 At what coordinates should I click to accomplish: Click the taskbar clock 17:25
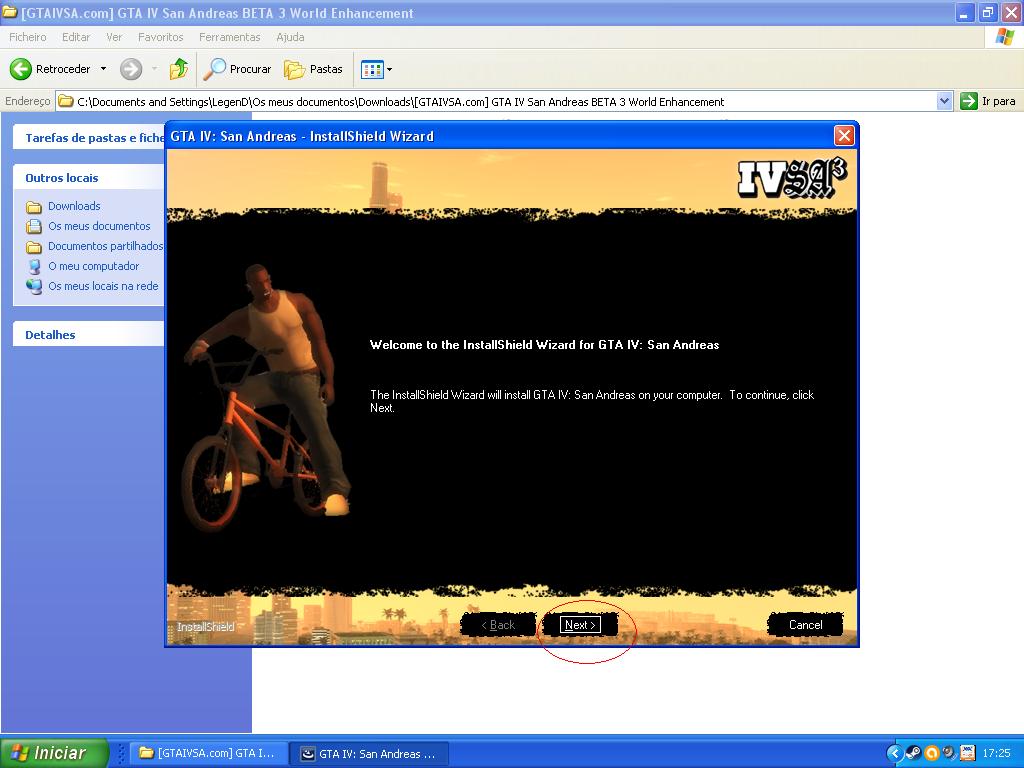[x=997, y=753]
